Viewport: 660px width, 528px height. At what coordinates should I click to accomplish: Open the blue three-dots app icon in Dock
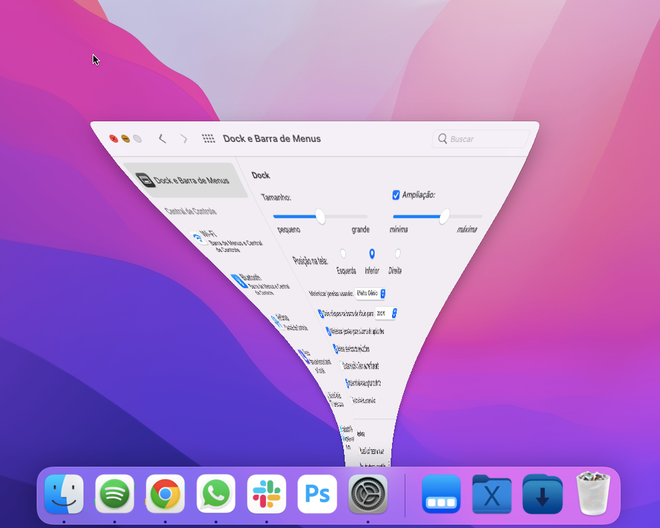coord(441,494)
